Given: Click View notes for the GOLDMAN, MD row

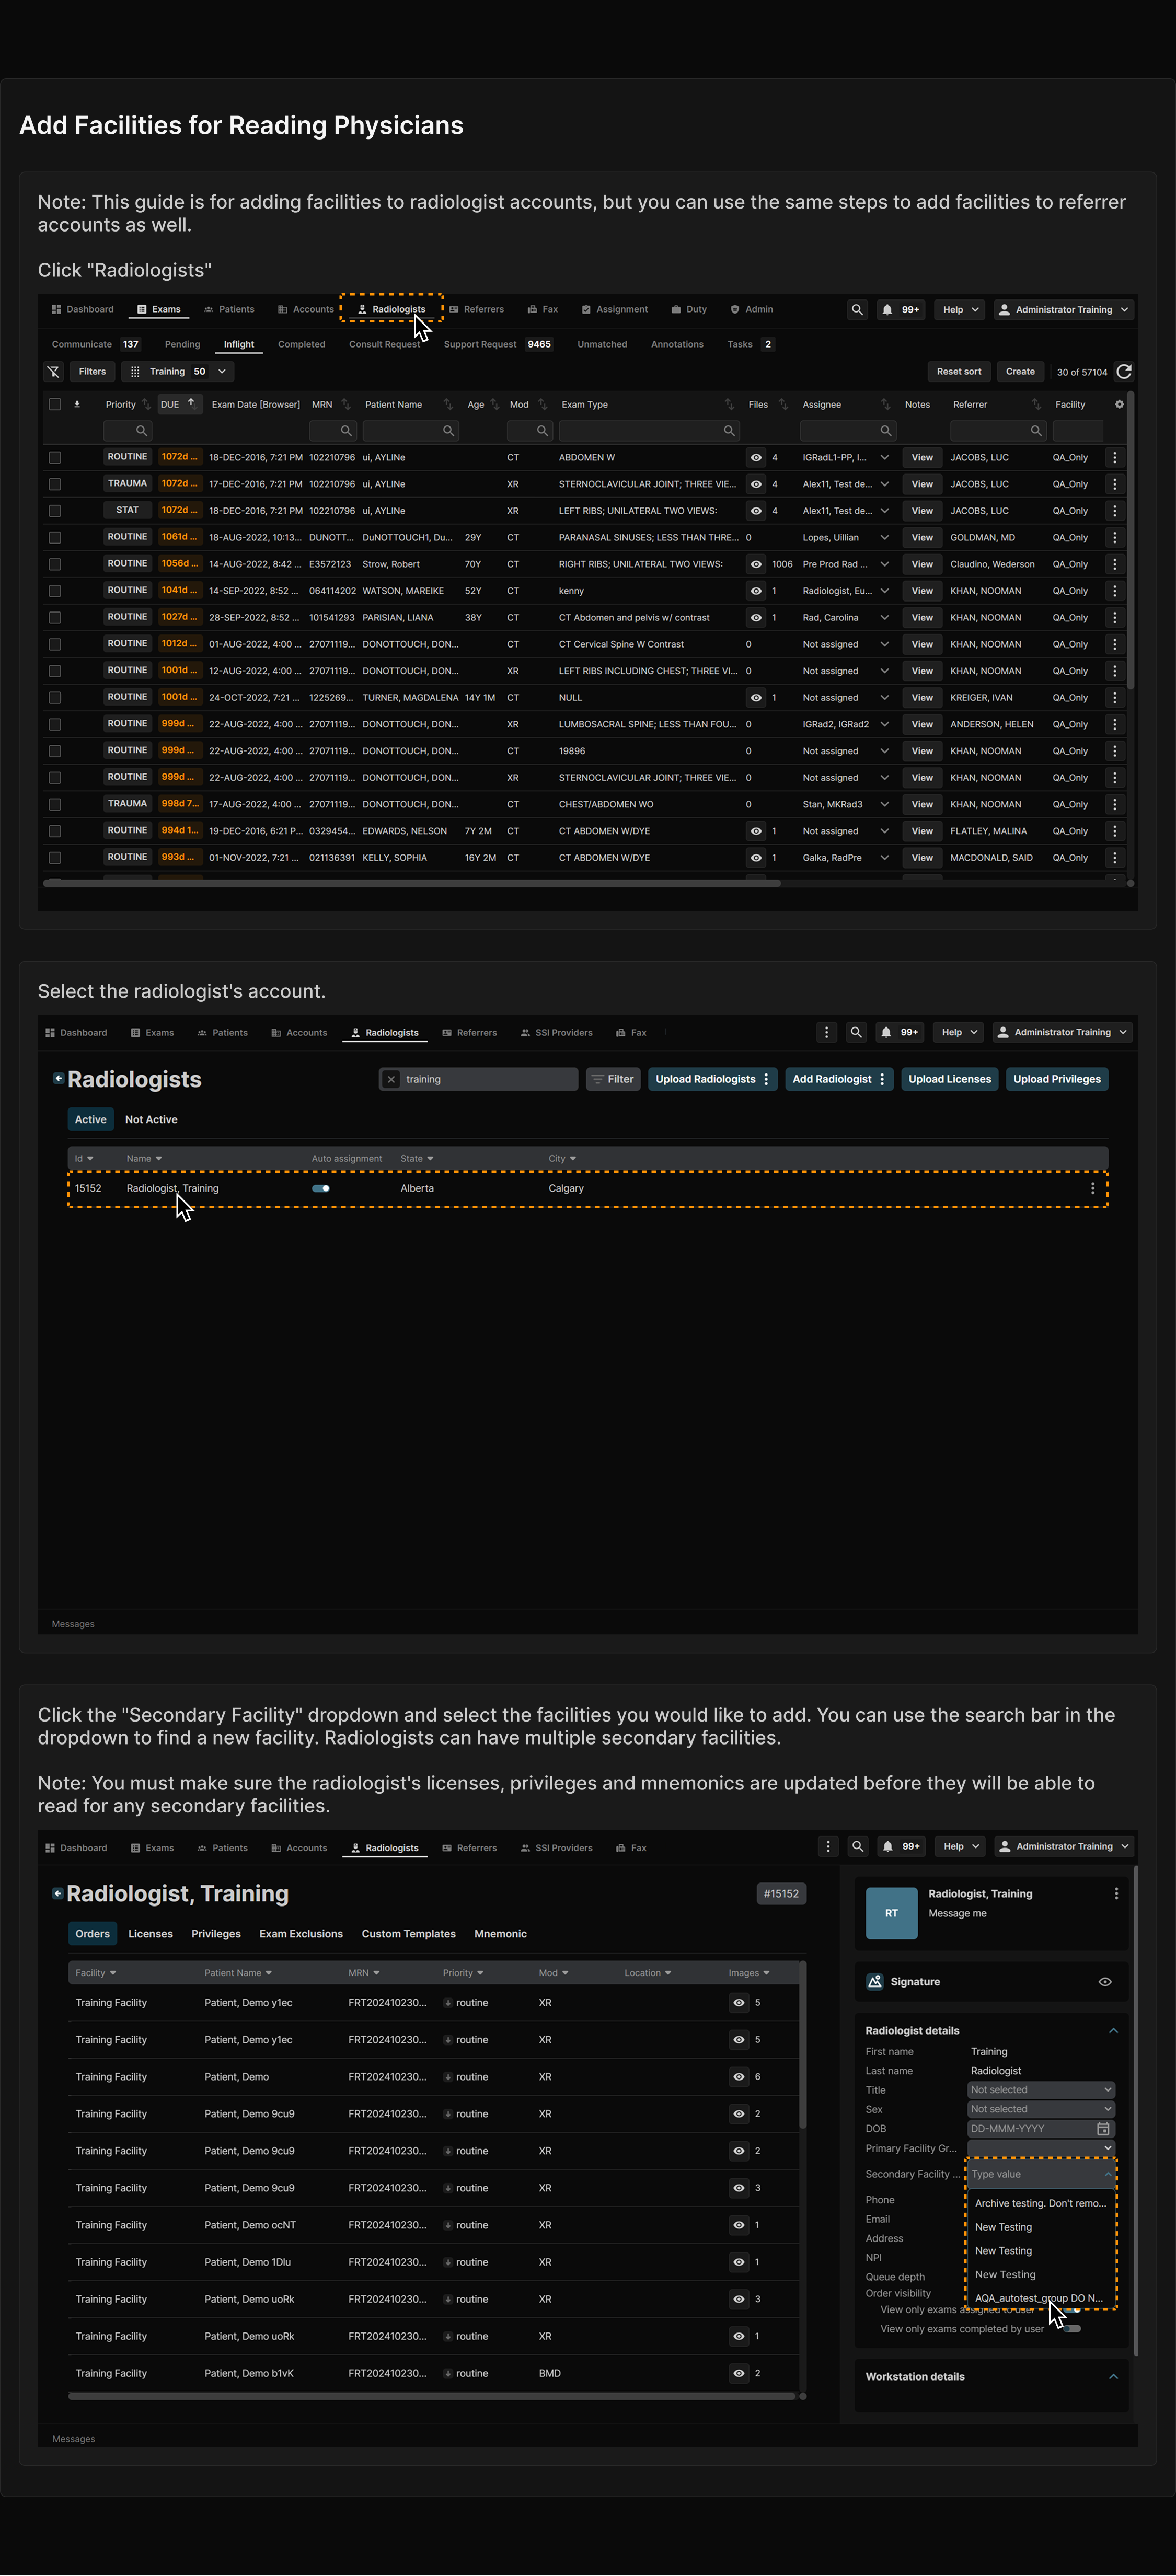Looking at the screenshot, I should coord(922,537).
